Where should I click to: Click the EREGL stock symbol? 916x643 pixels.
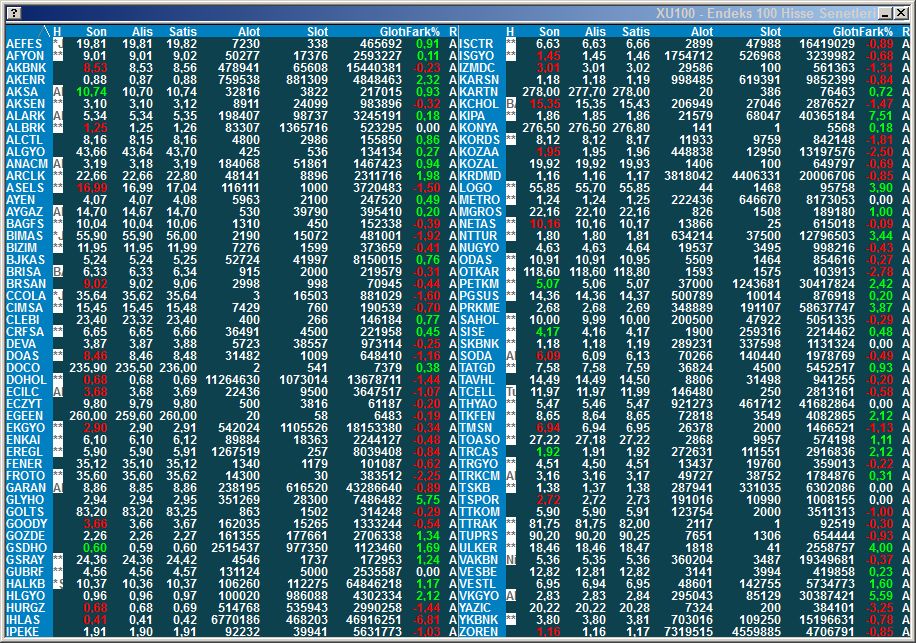(25, 451)
